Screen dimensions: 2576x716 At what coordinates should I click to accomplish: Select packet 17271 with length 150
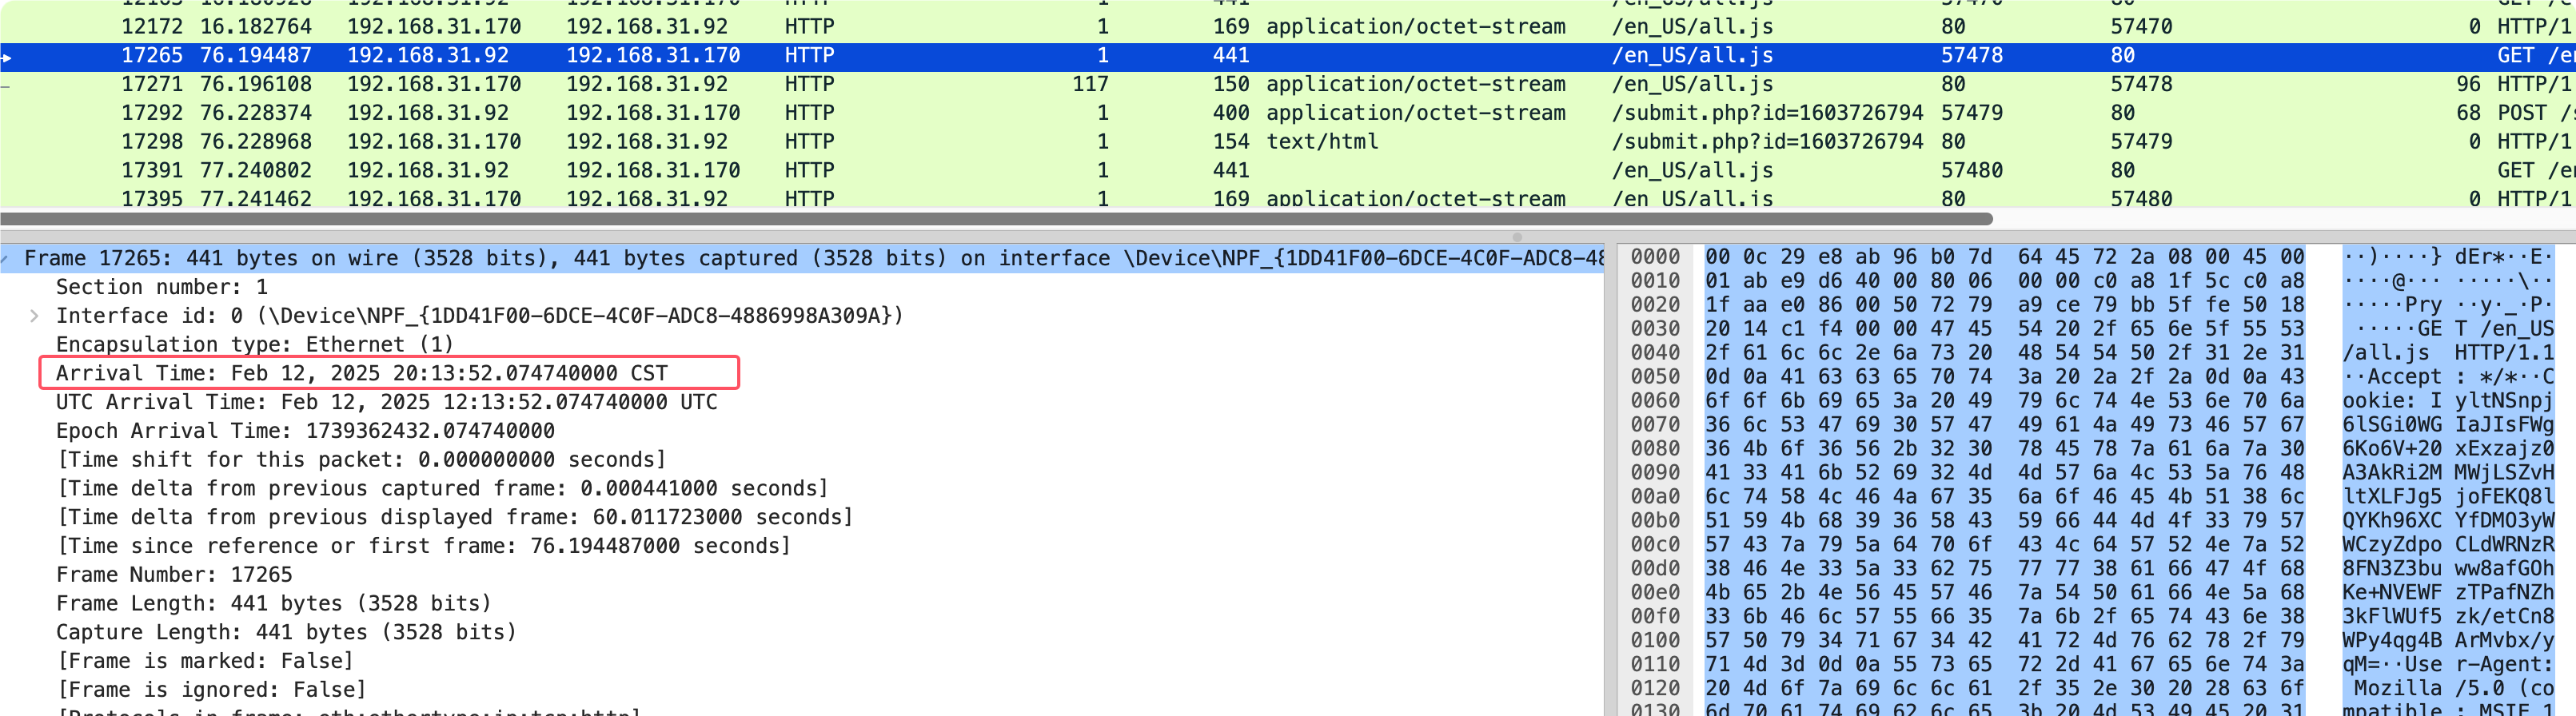pos(1288,85)
